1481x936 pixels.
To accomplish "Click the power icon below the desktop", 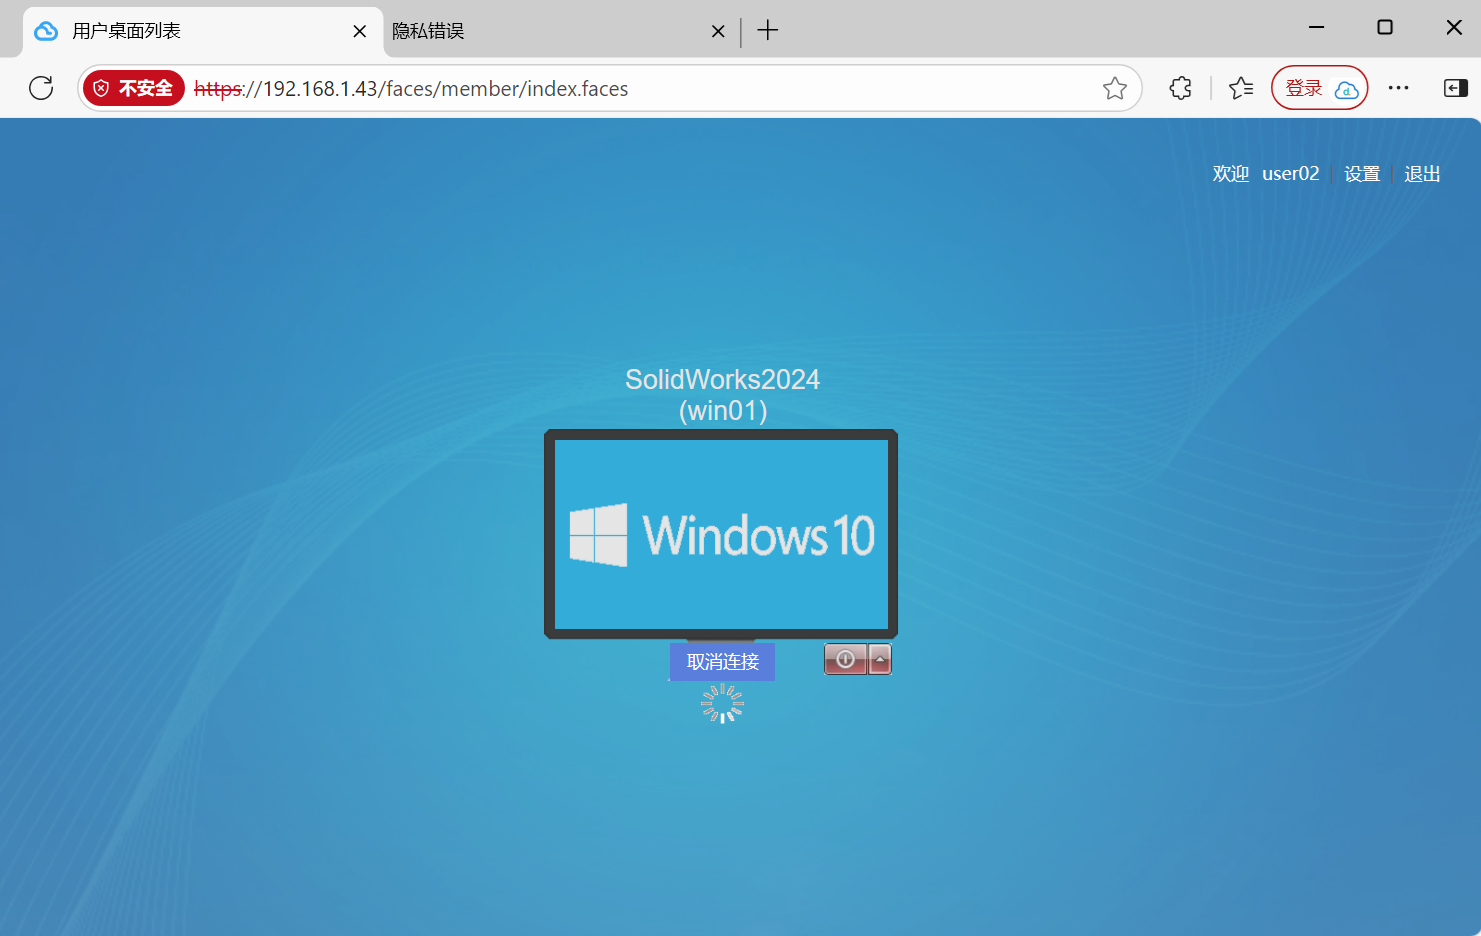I will coord(845,659).
